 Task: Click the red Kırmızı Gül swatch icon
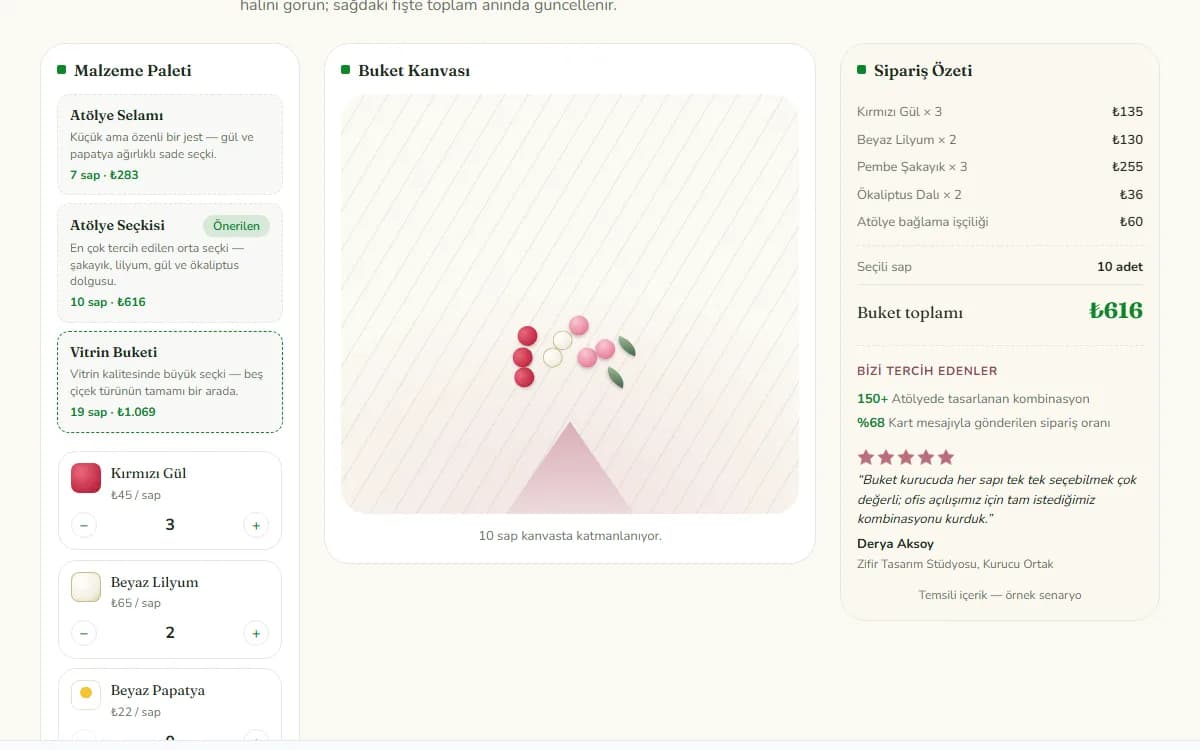[x=86, y=478]
